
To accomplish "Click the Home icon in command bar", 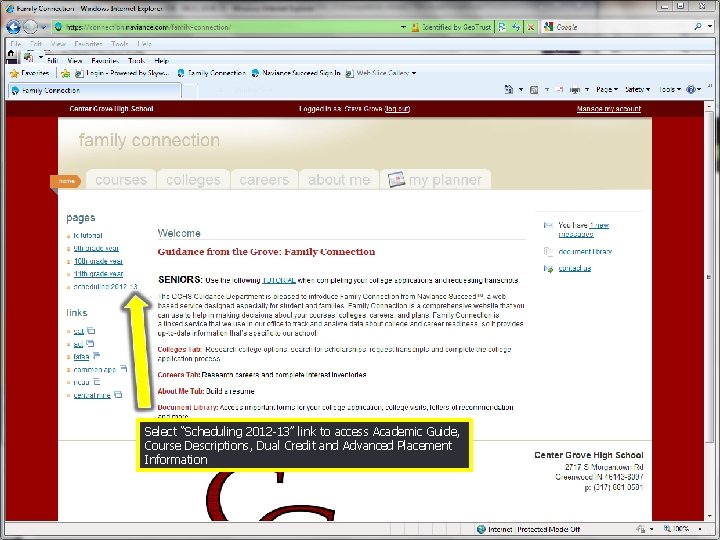I will (508, 90).
